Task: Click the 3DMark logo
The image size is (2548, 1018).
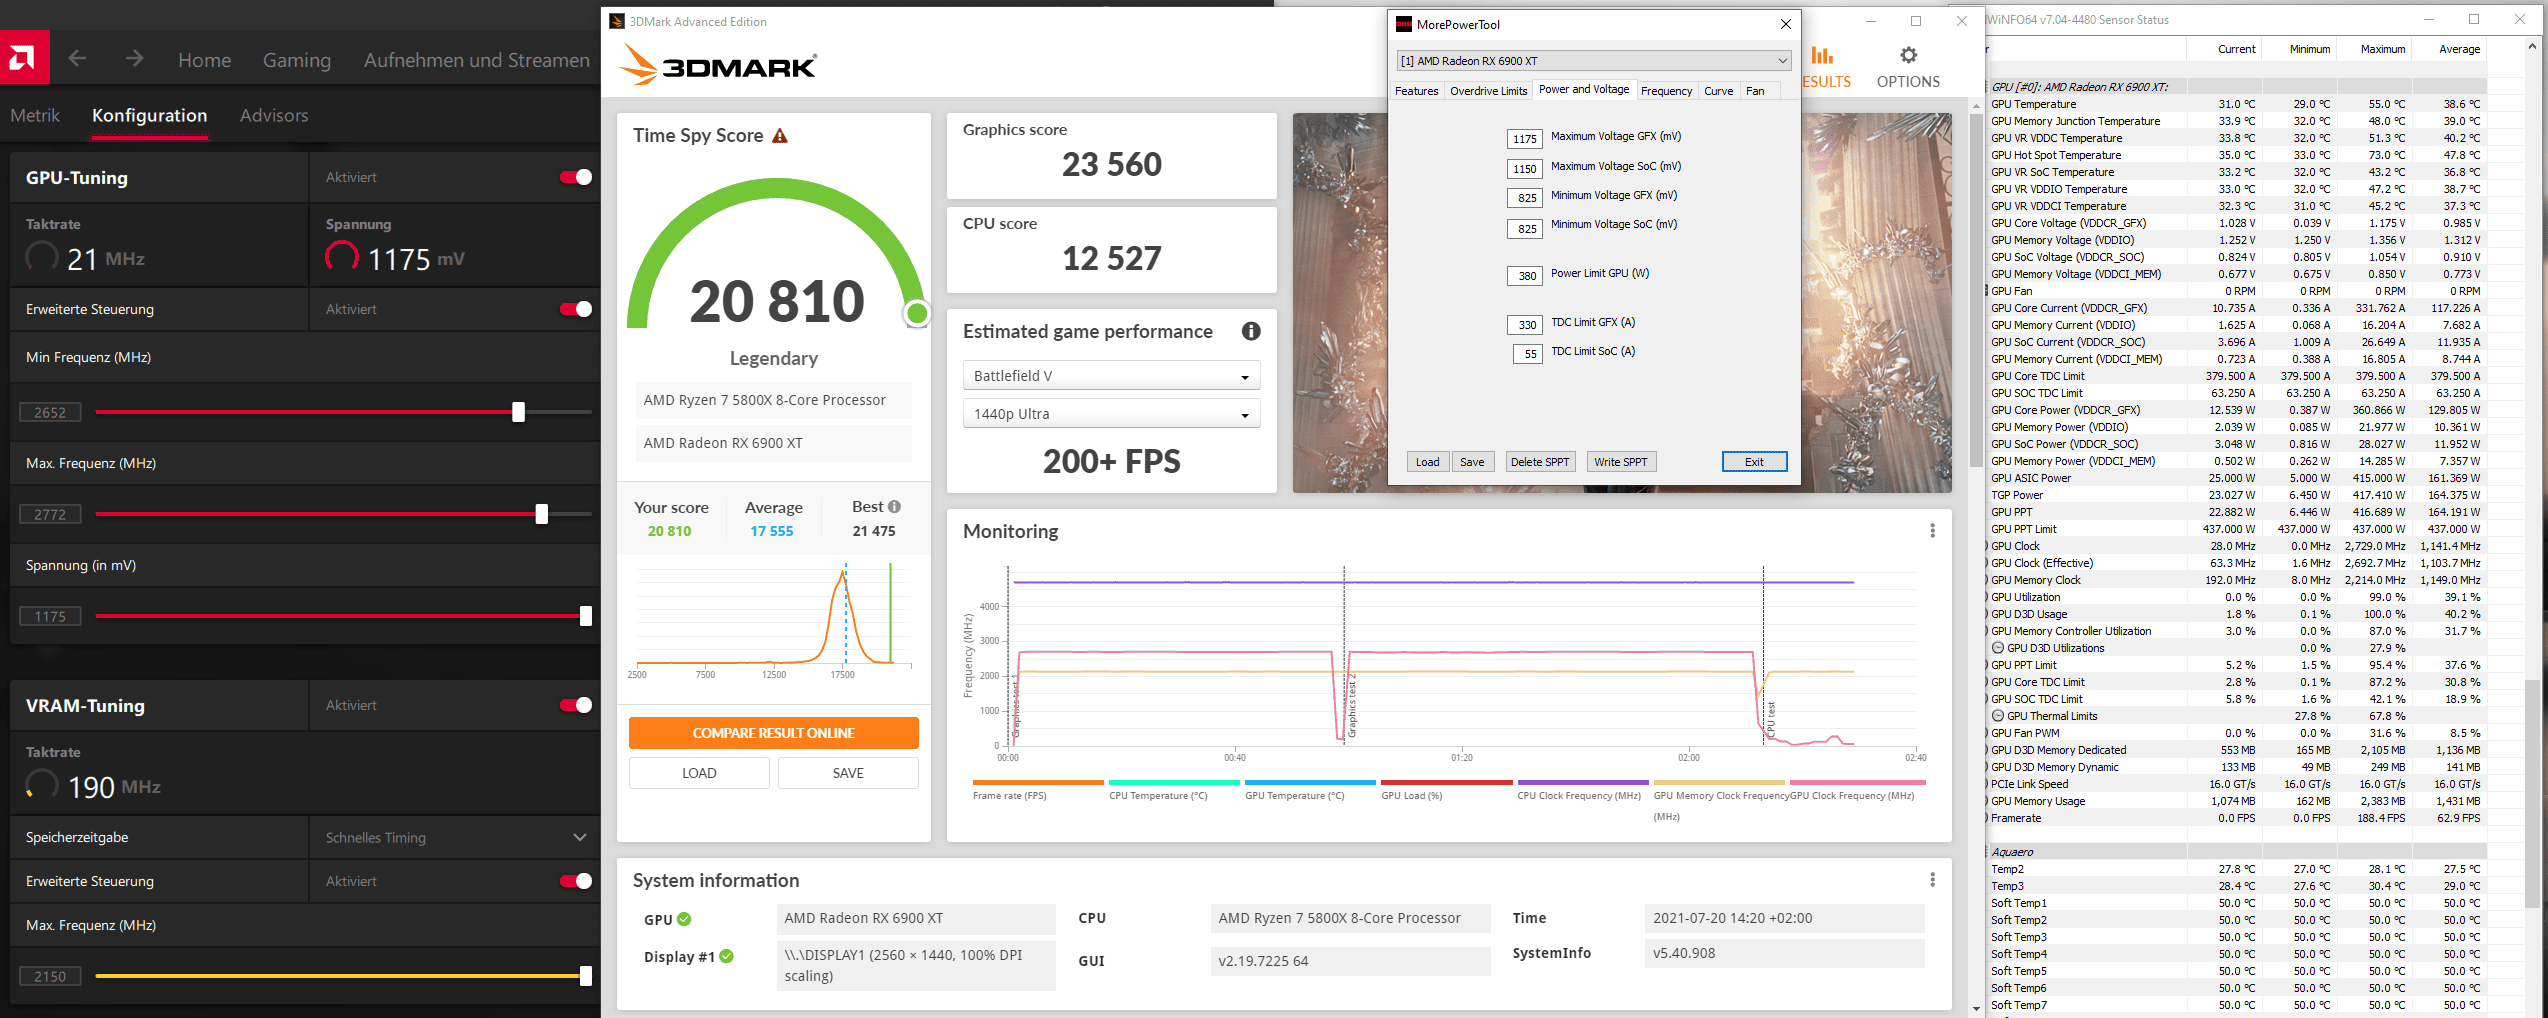Action: tap(718, 65)
